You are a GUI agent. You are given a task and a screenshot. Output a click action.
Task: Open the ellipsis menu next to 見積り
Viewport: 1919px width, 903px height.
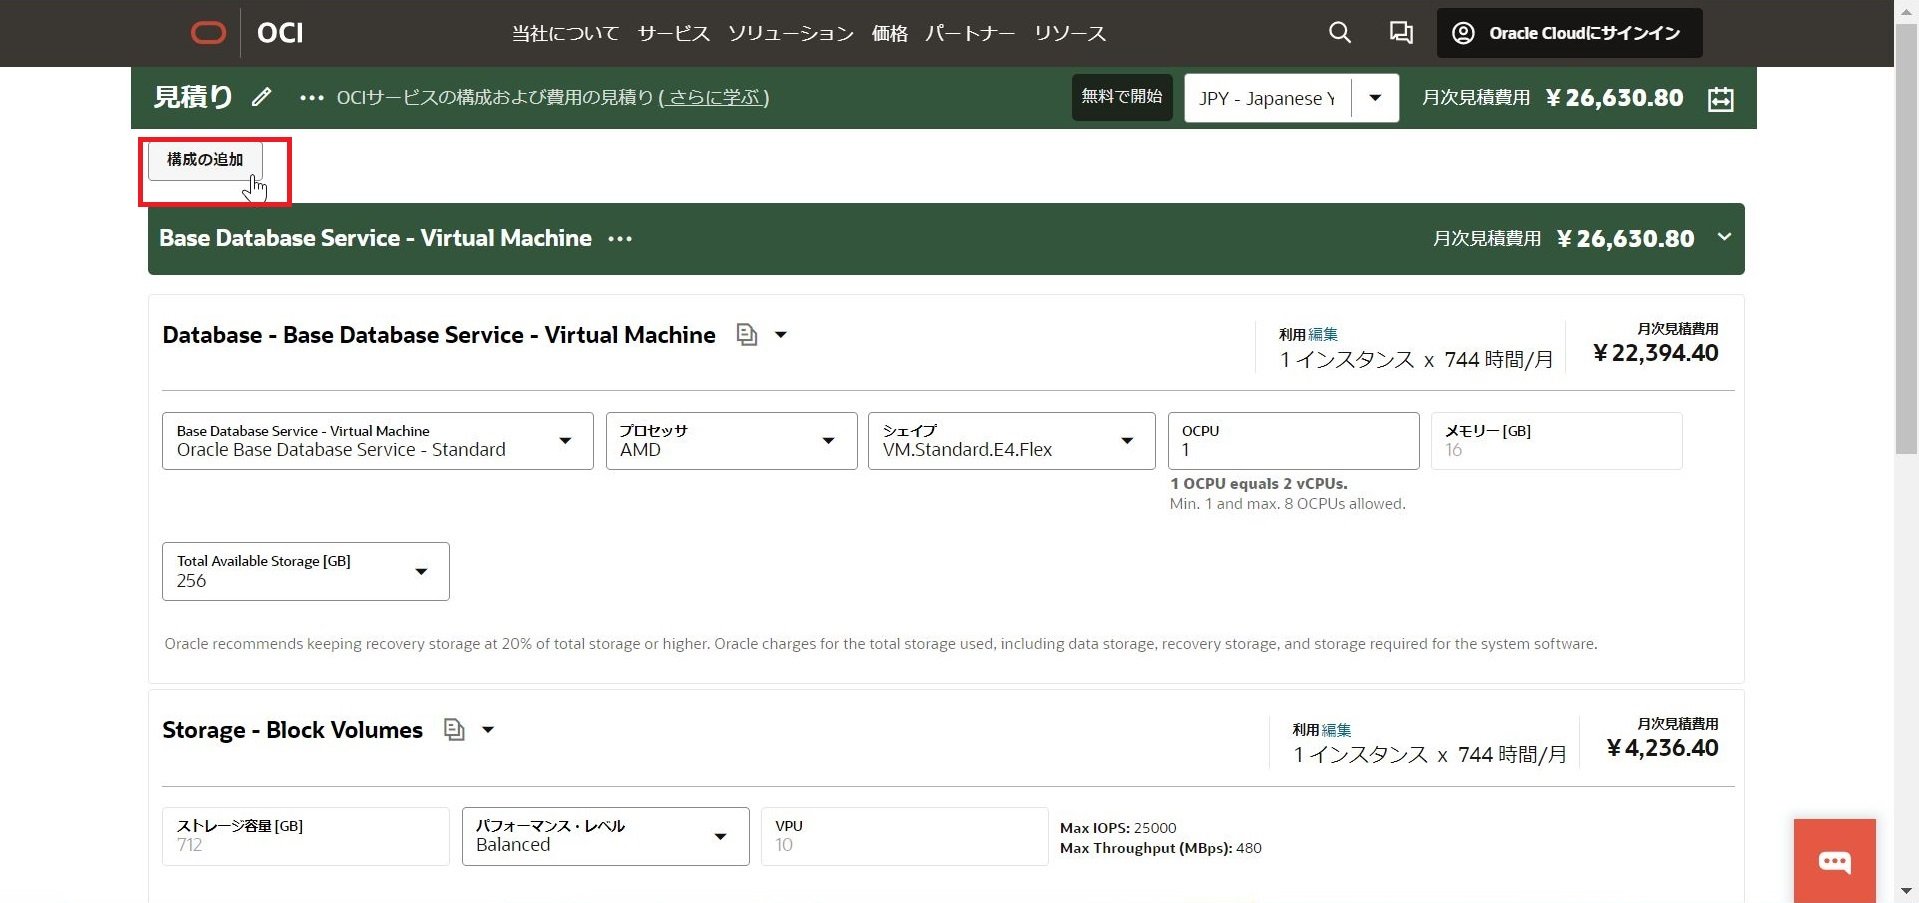click(x=311, y=97)
